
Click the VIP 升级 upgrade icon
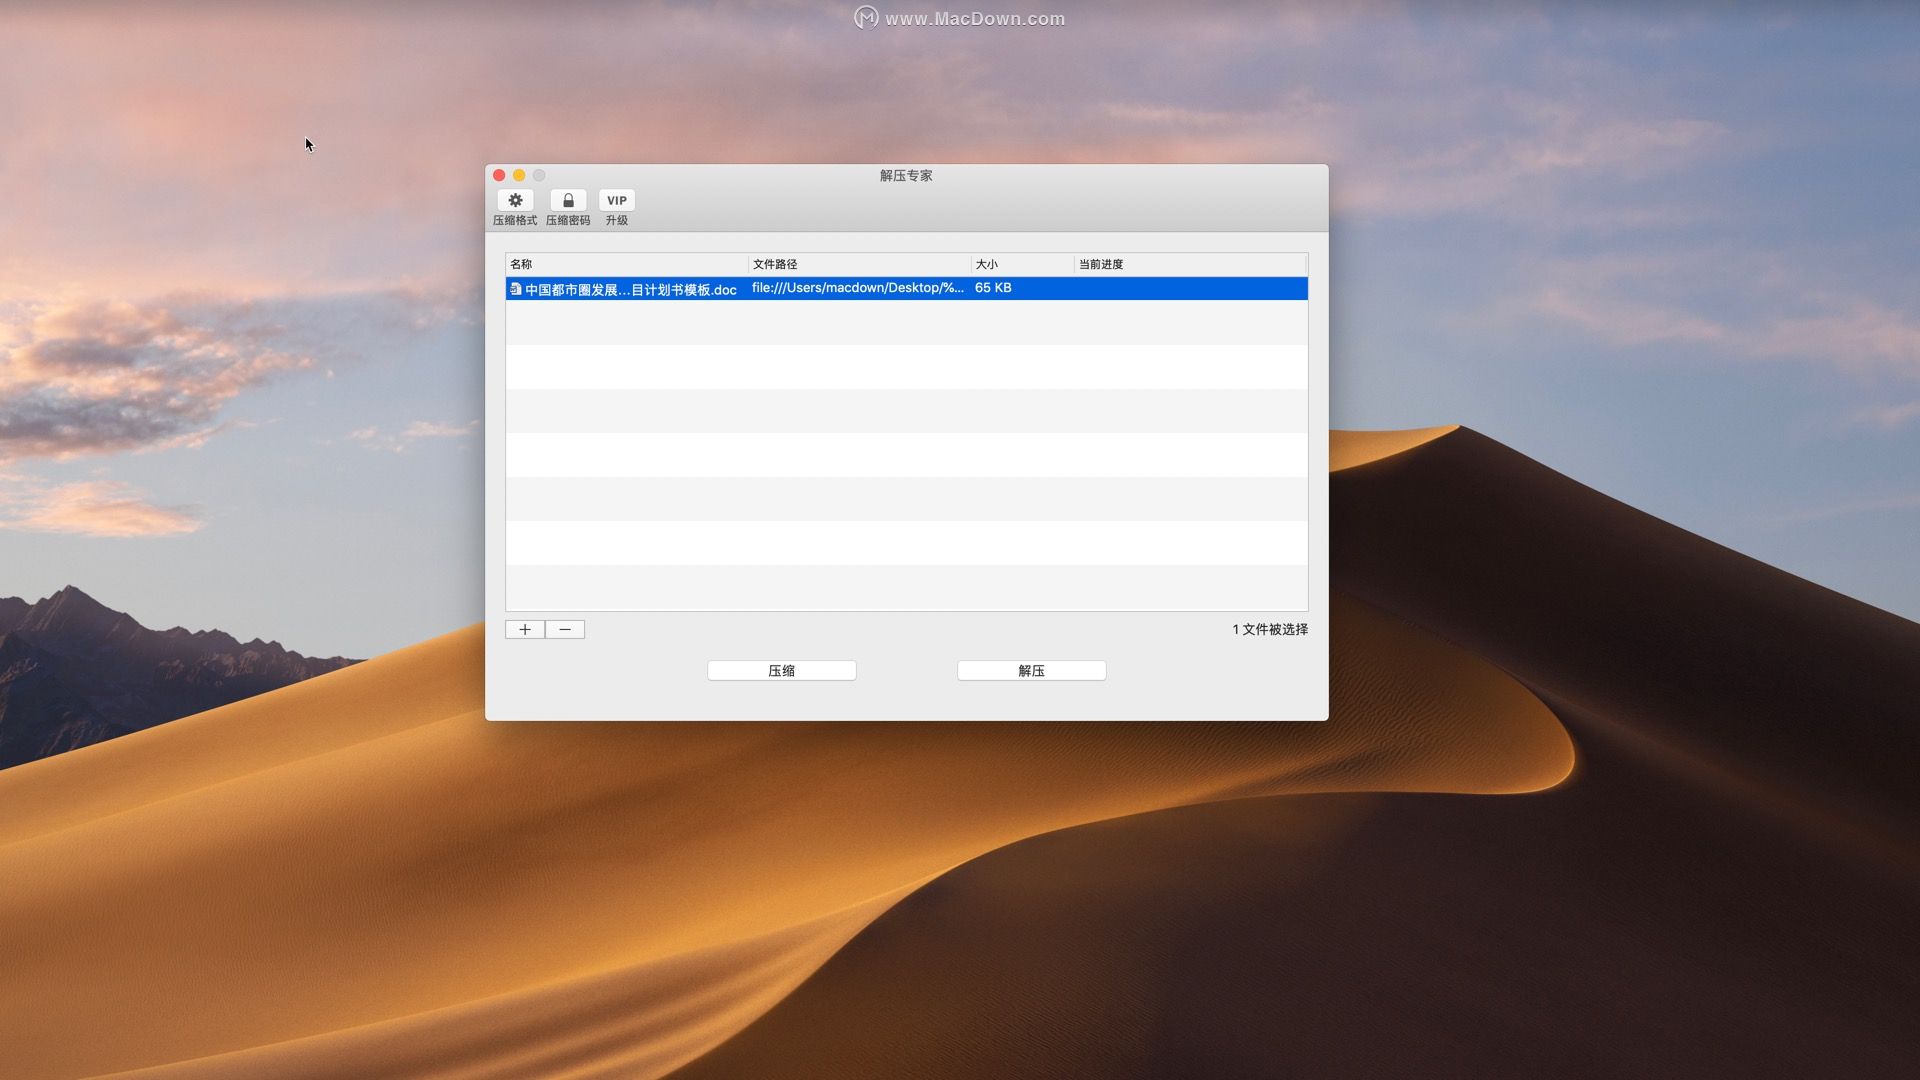tap(616, 201)
